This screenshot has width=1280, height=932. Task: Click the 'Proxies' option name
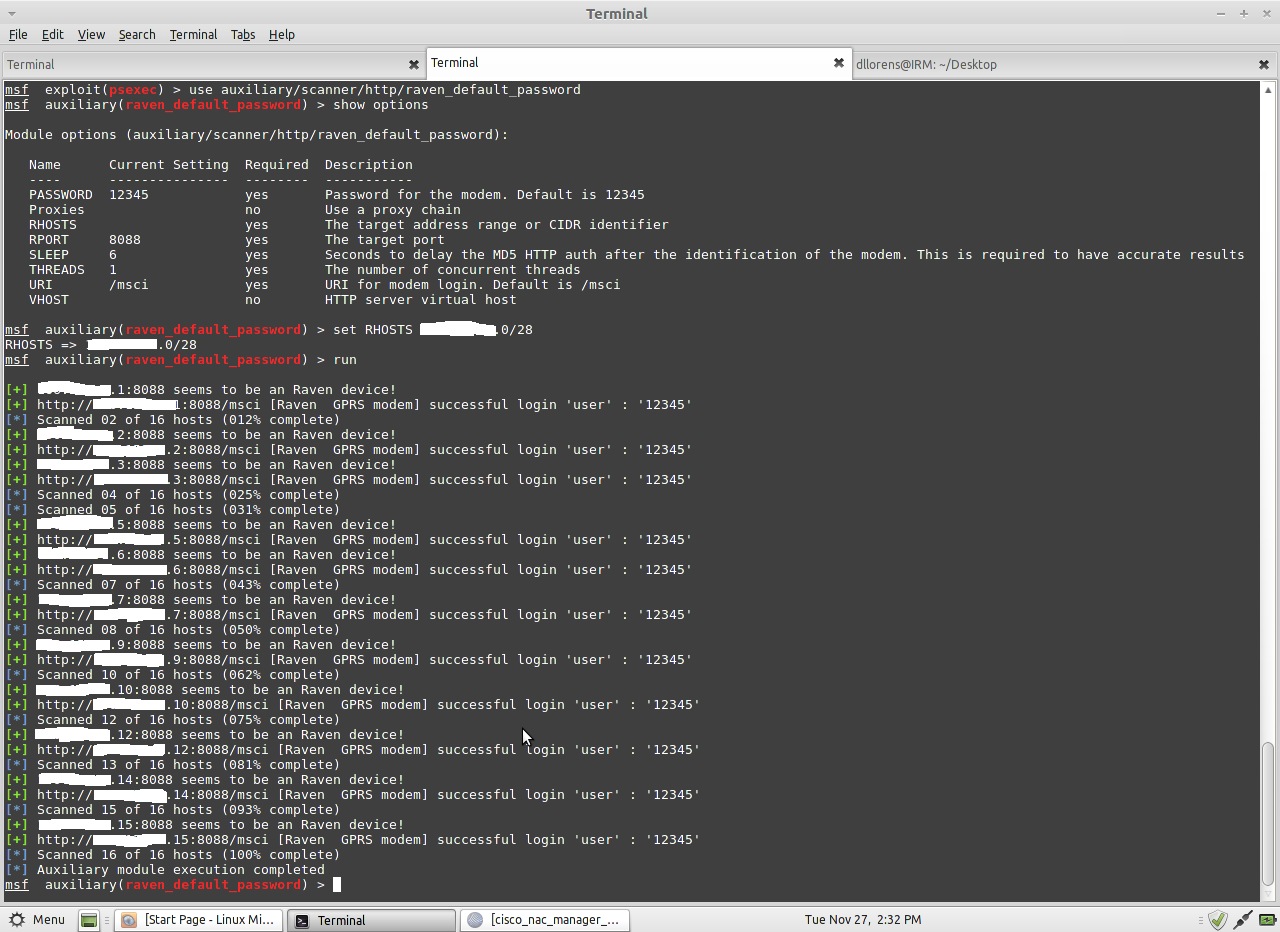coord(57,210)
